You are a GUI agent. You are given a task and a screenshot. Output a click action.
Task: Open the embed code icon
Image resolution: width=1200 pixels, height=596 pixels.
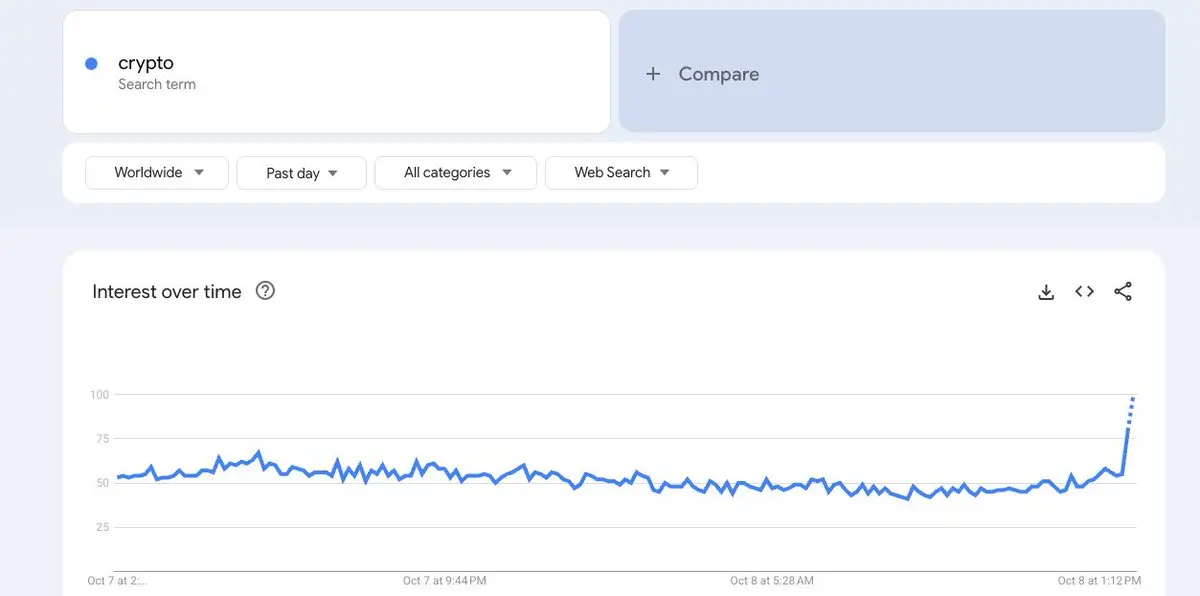[1084, 292]
